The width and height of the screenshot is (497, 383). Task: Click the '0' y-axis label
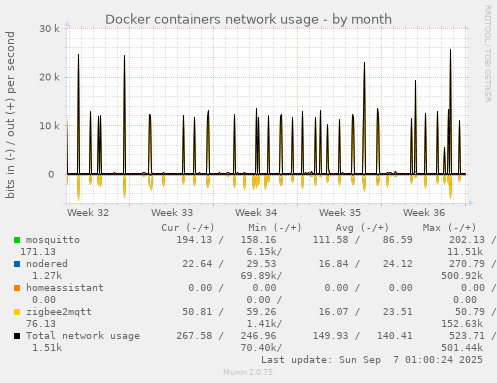tap(51, 174)
